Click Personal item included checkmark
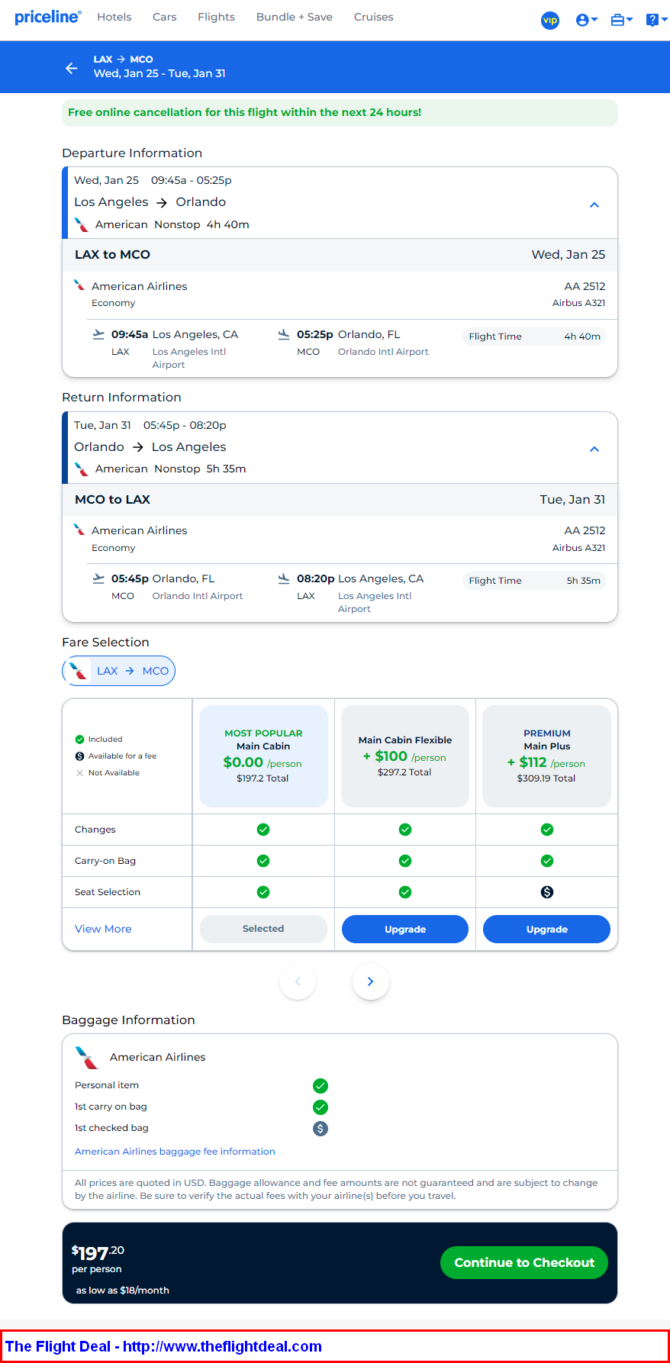 (320, 1085)
